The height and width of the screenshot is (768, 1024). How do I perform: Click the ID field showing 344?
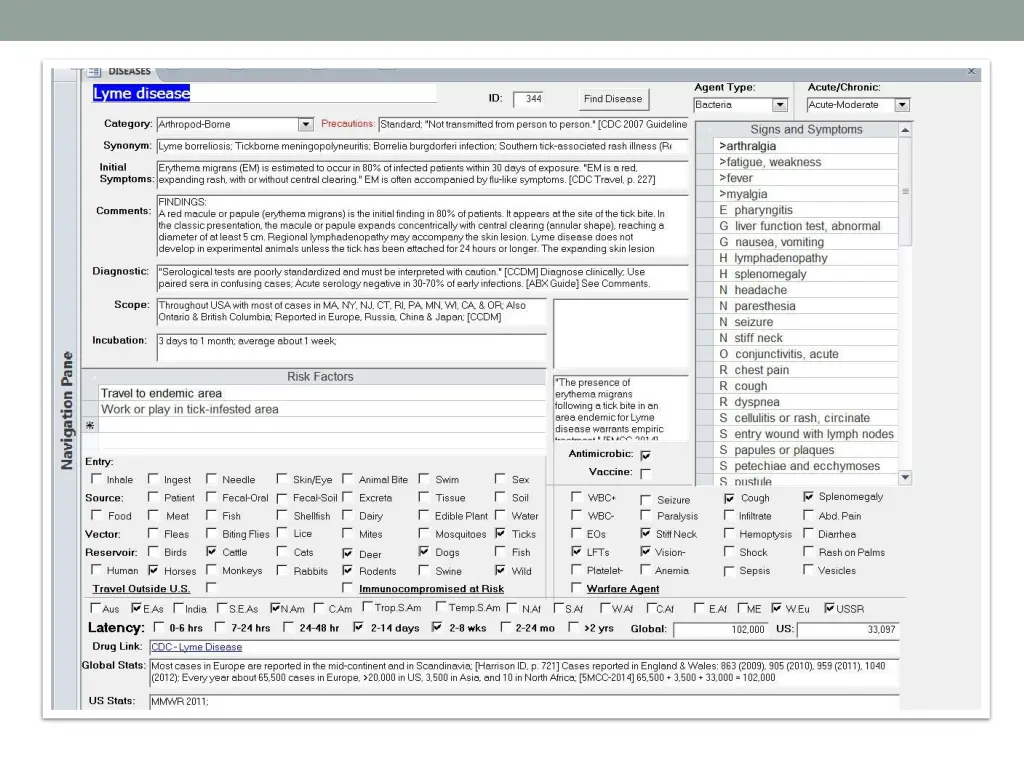[x=528, y=99]
